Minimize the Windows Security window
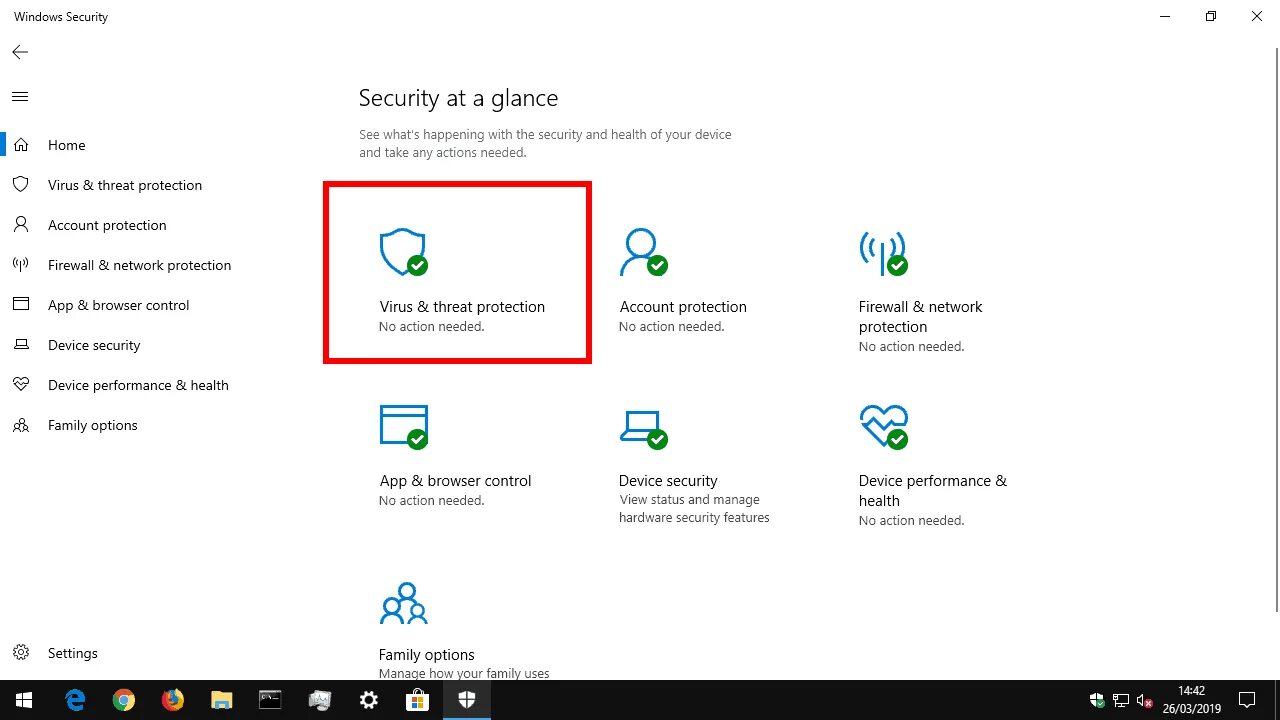Image resolution: width=1280 pixels, height=720 pixels. 1165,17
